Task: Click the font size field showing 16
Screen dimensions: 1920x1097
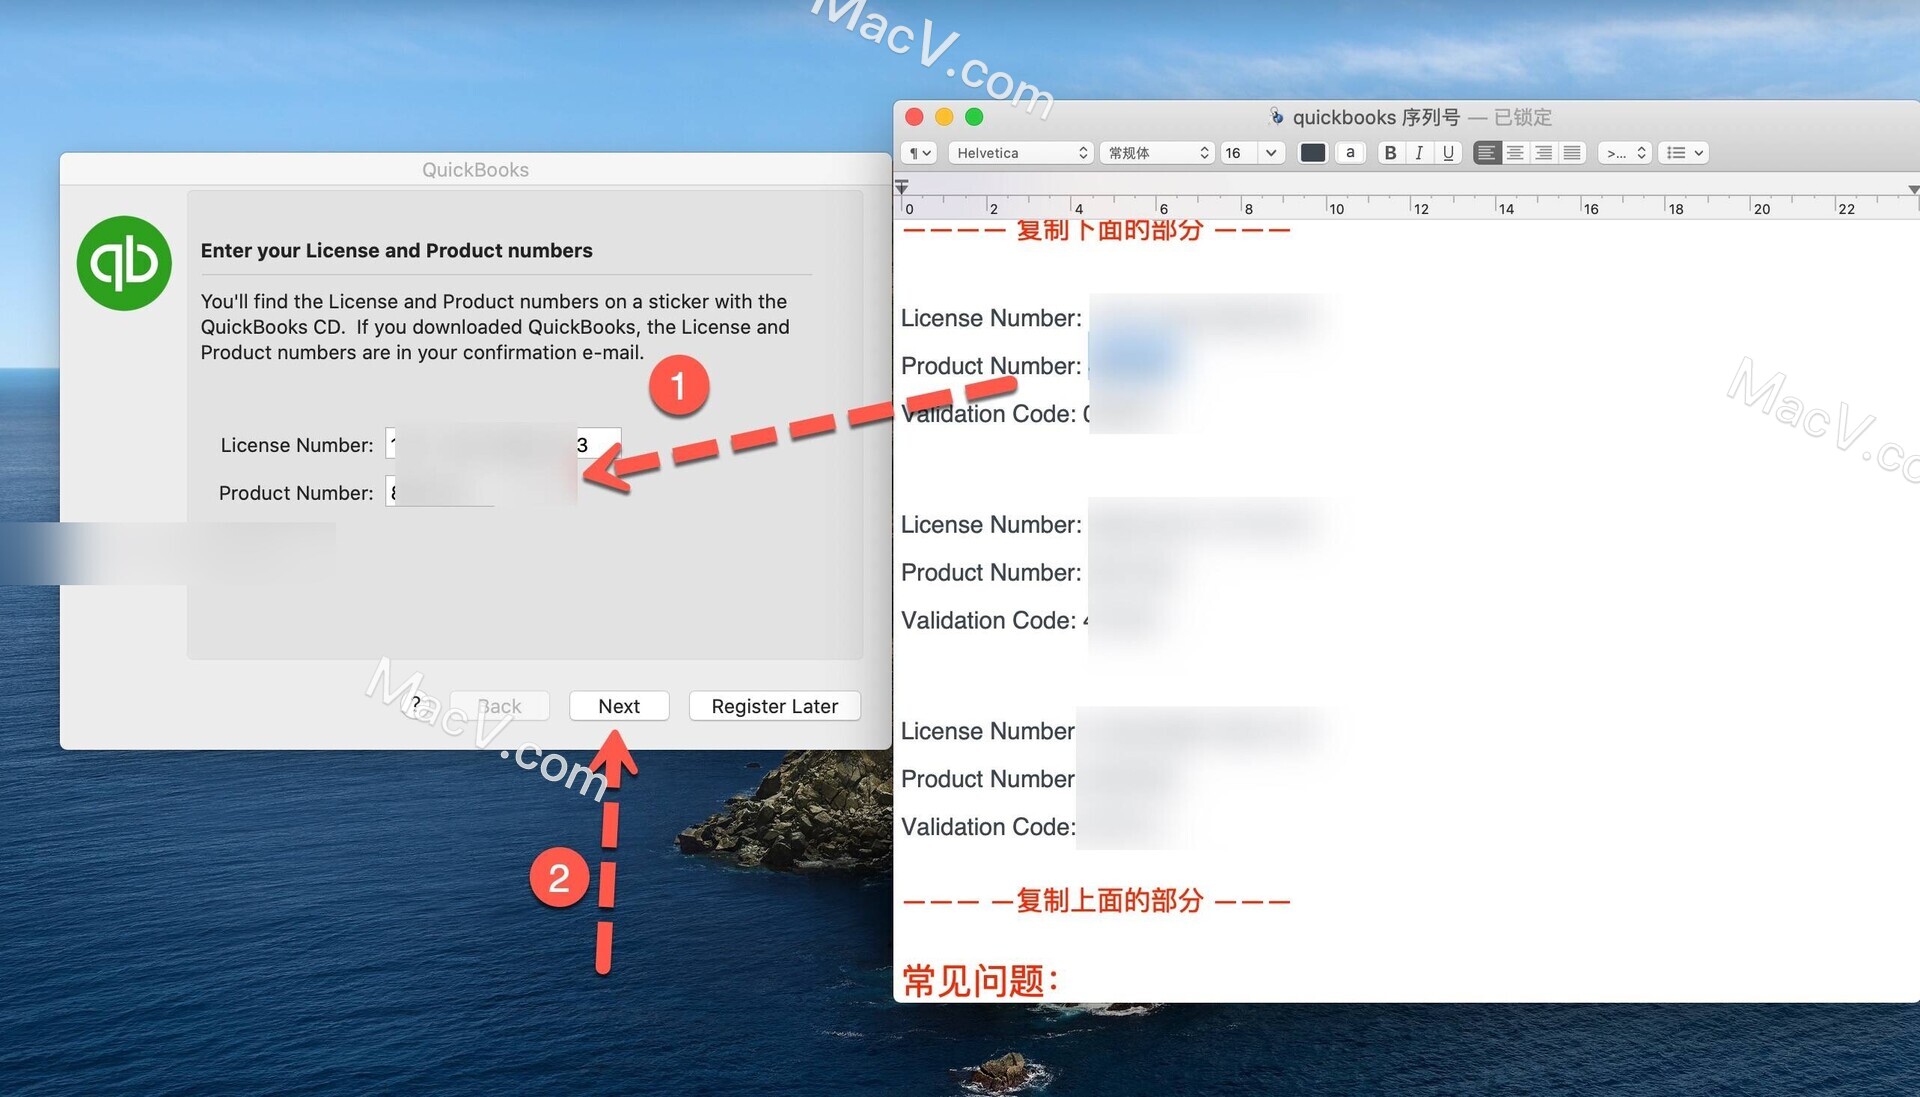Action: (x=1239, y=153)
